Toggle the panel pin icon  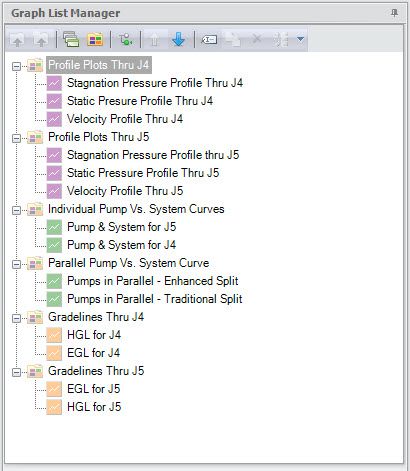(x=394, y=13)
